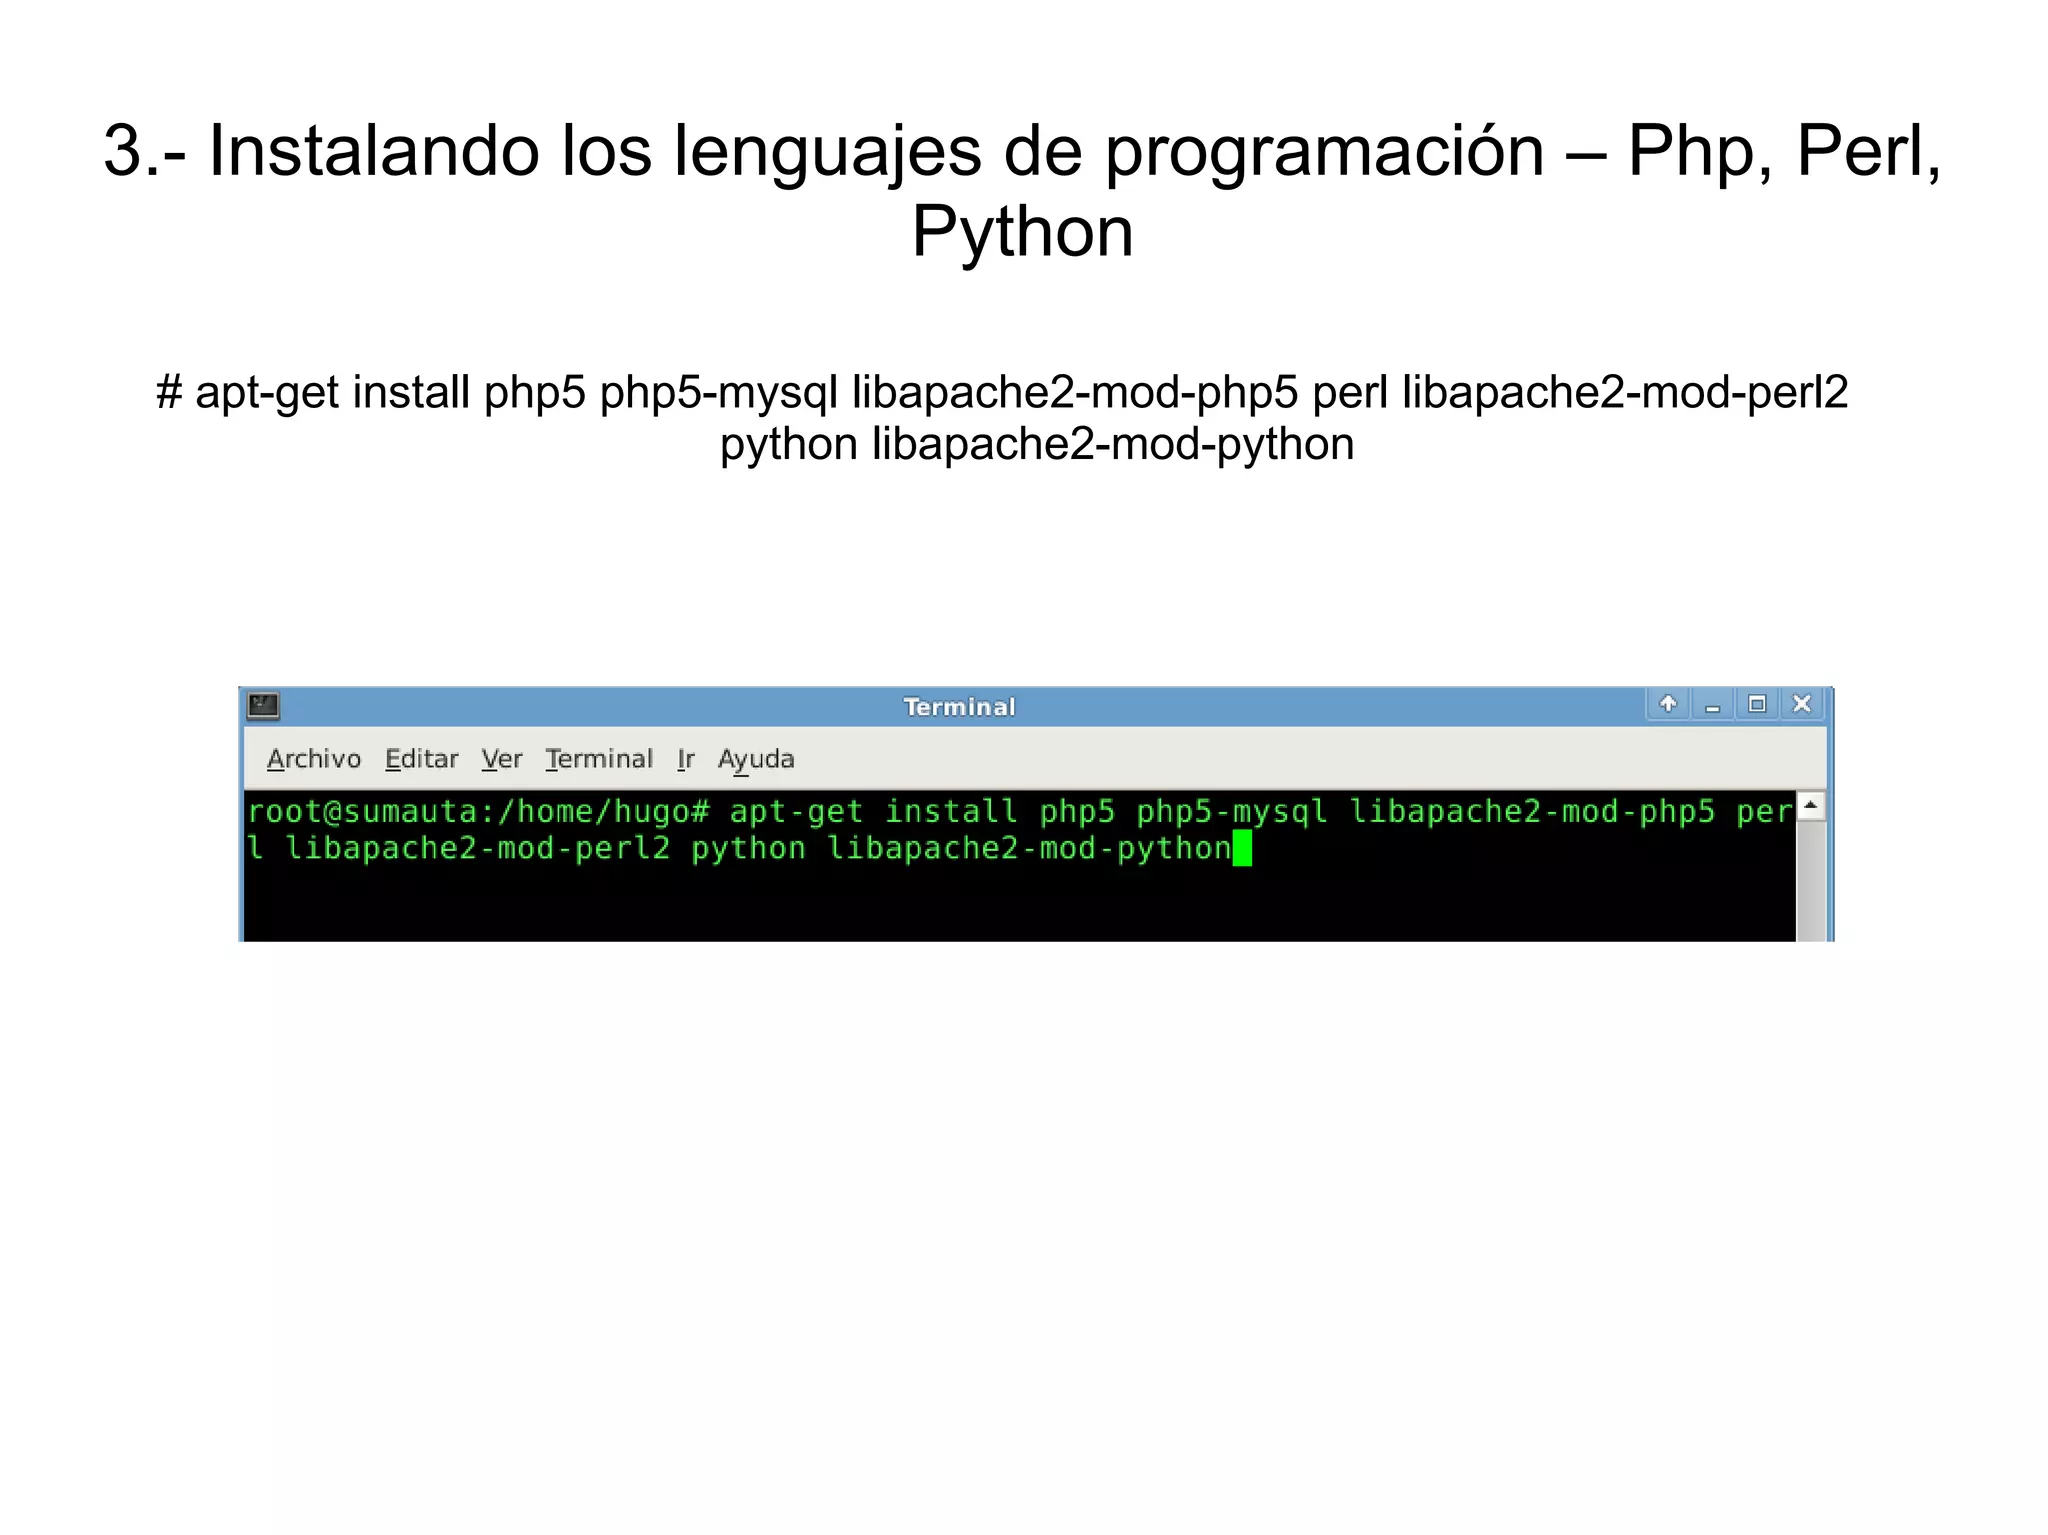
Task: Click the 'php5-mysql' text in the terminal
Action: (1232, 811)
